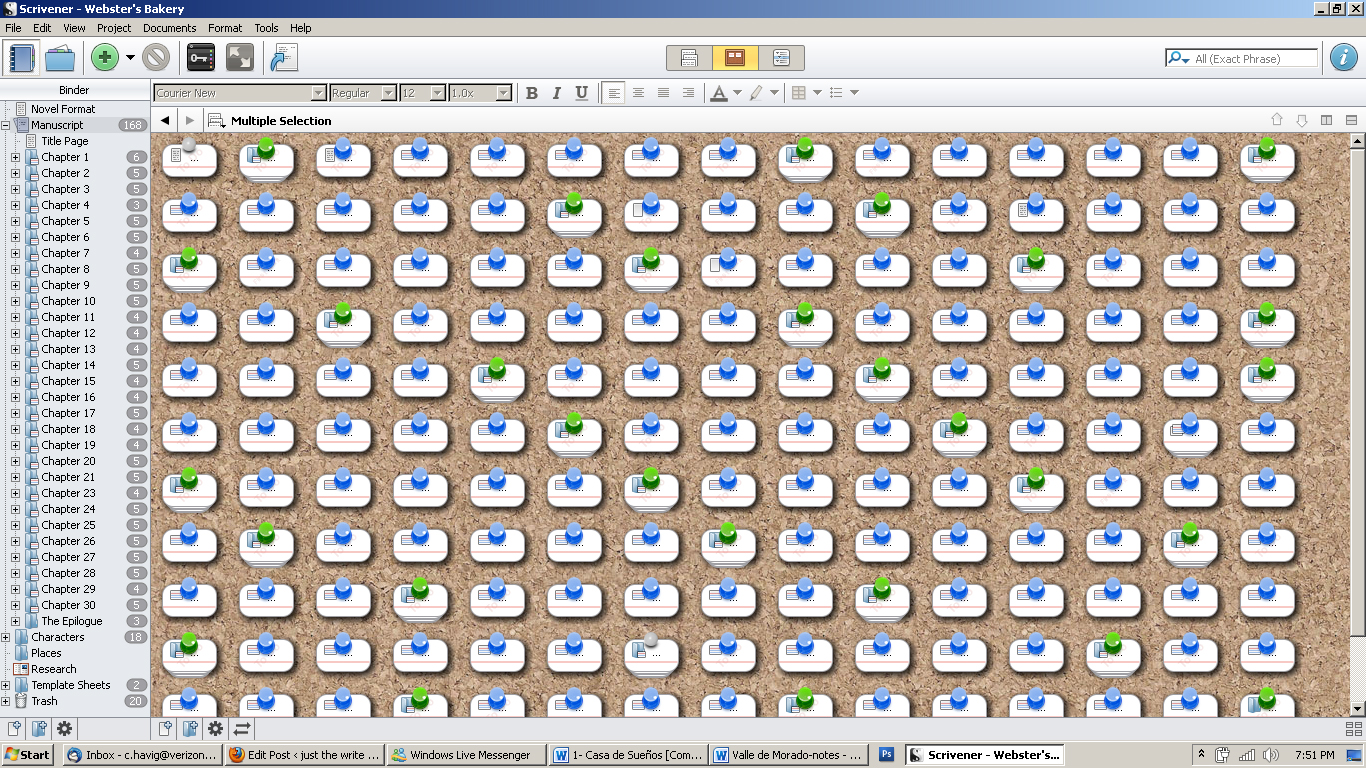Enter full screen composition mode
Image resolution: width=1366 pixels, height=768 pixels.
pos(240,58)
